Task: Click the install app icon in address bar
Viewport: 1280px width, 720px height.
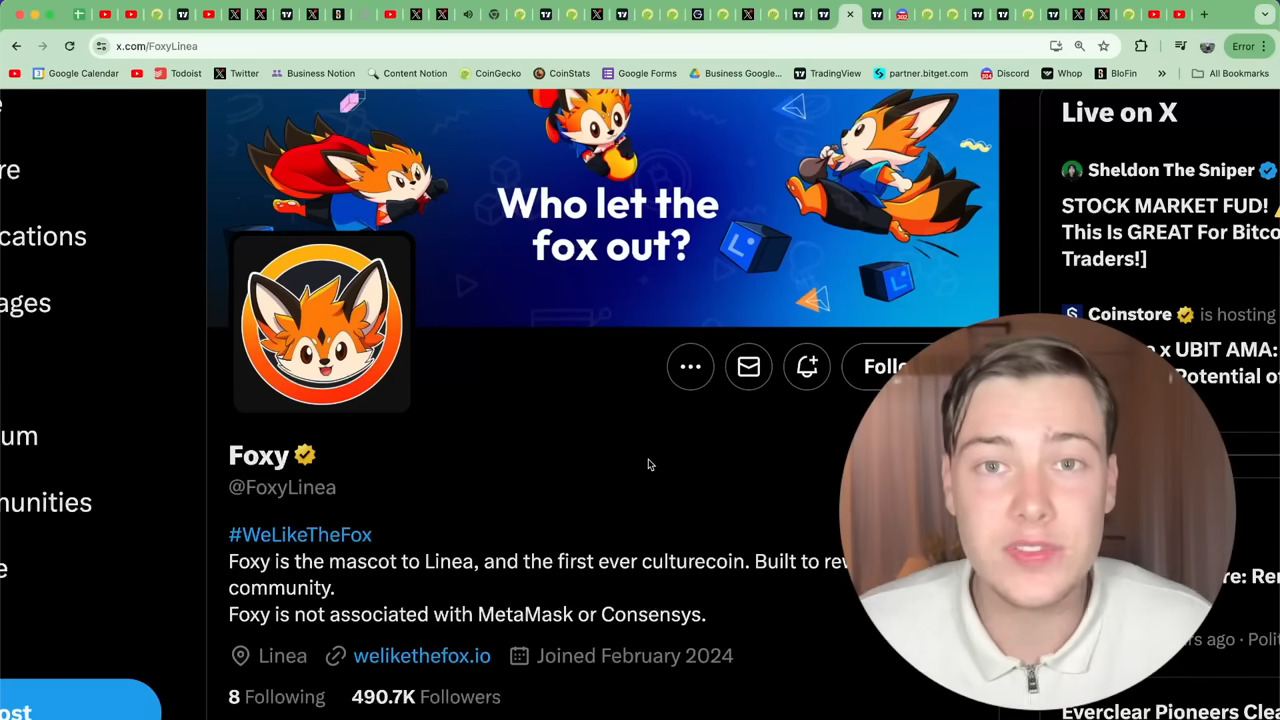Action: click(x=1056, y=46)
